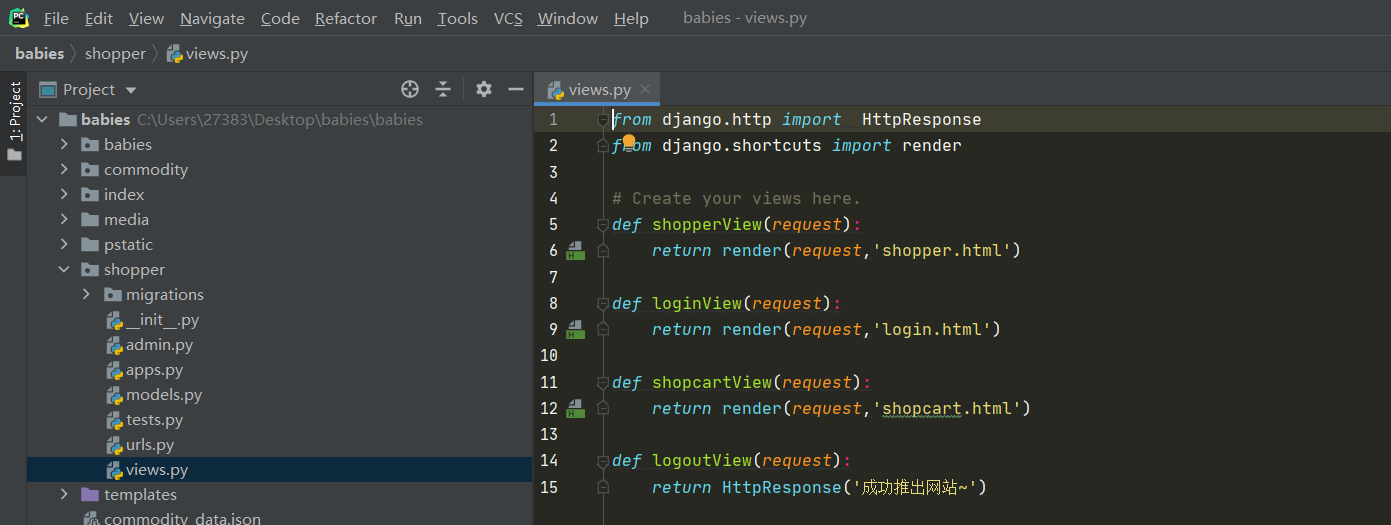This screenshot has height=525, width=1391.
Task: Open the VCS menu
Action: 508,18
